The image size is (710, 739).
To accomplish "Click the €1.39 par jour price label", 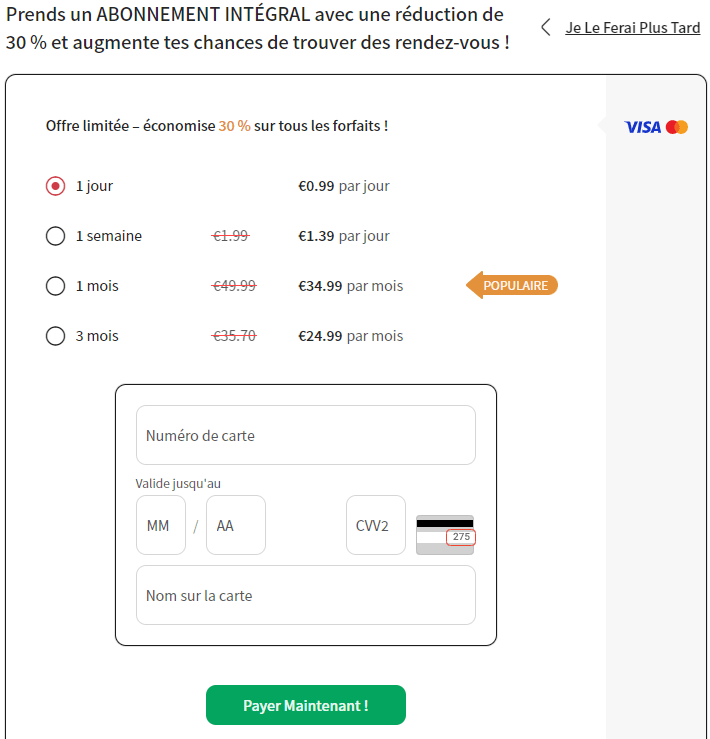I will (344, 236).
